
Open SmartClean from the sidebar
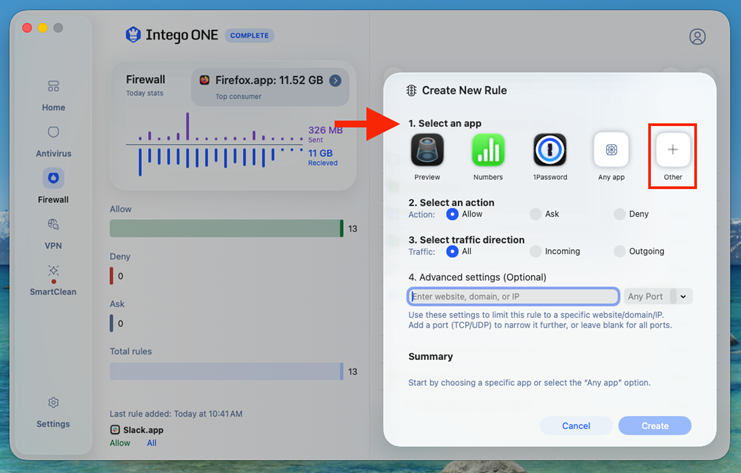coord(53,280)
